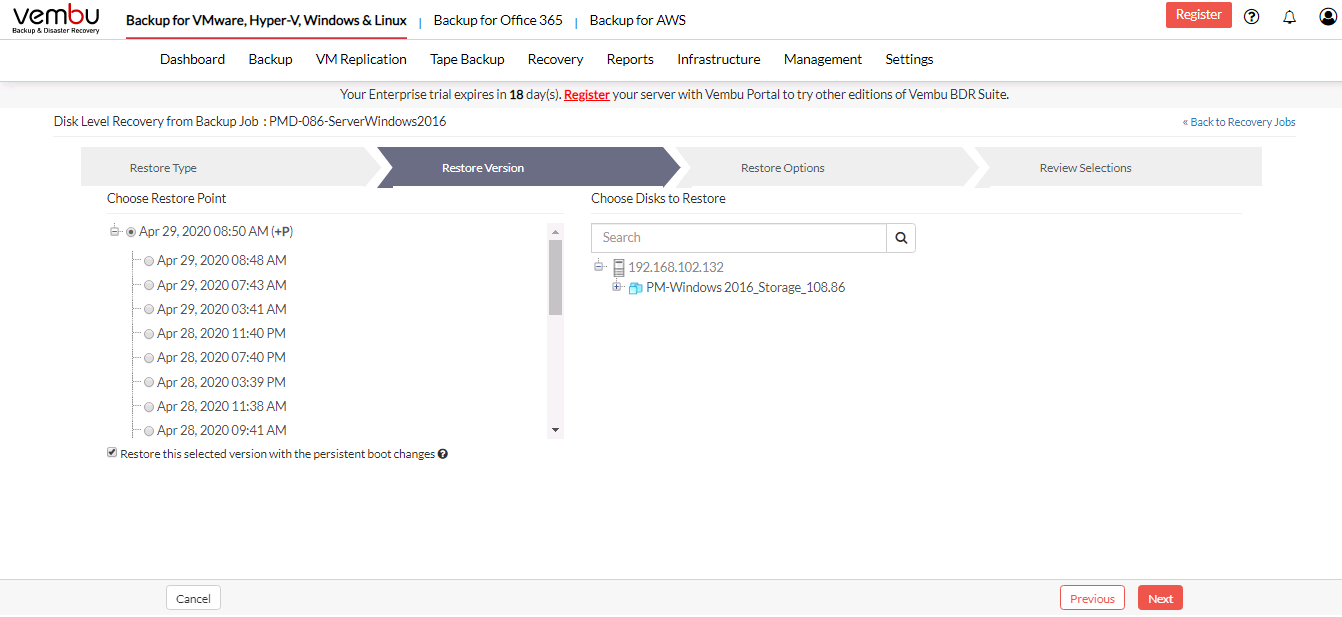Expand the PM-Windows 2016_Storage_108.86 node

[617, 287]
